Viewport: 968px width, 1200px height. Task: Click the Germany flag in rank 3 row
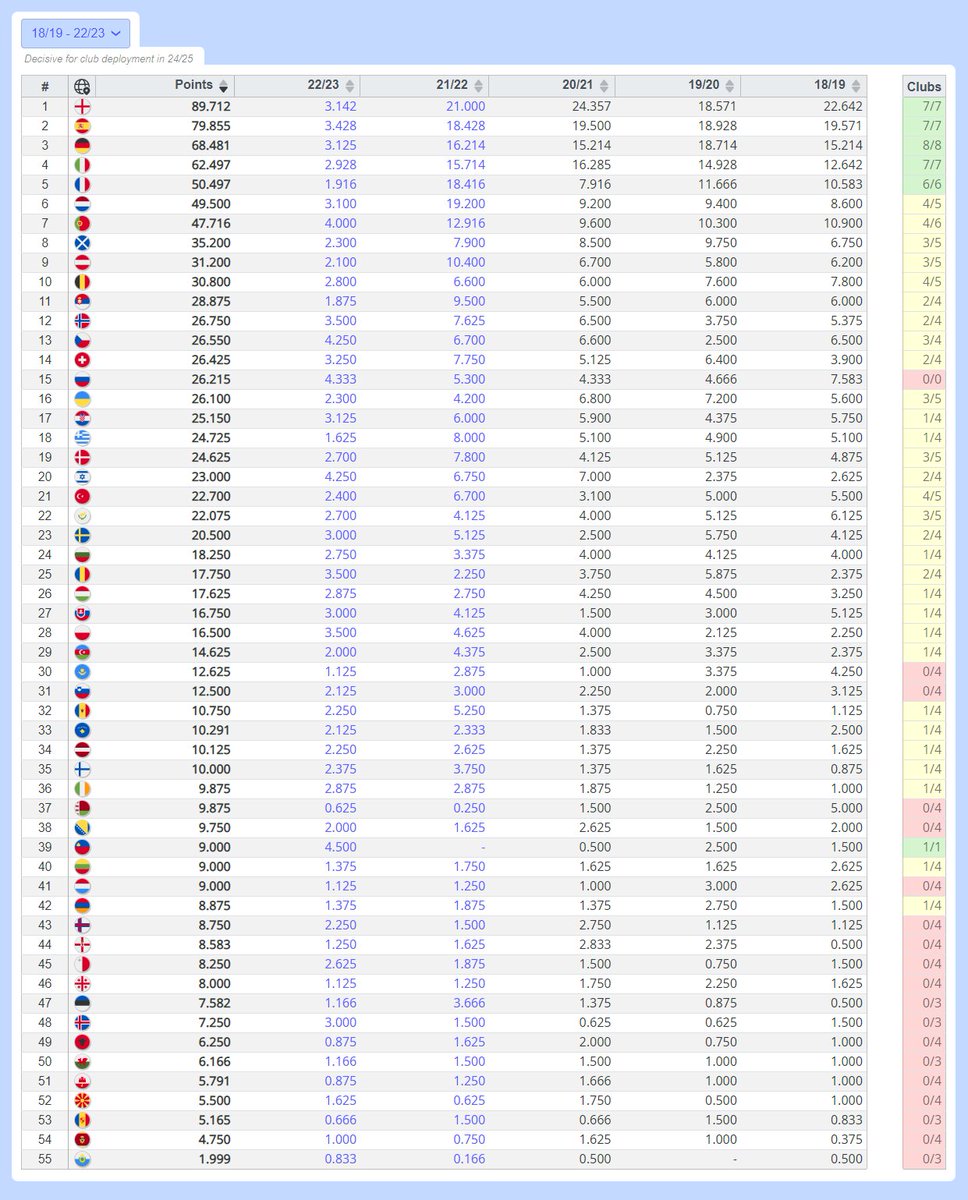pos(82,145)
